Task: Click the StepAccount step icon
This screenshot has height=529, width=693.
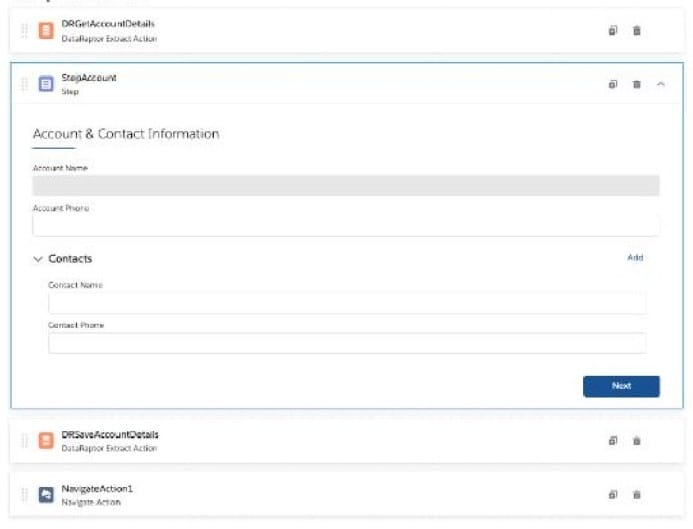Action: (45, 84)
